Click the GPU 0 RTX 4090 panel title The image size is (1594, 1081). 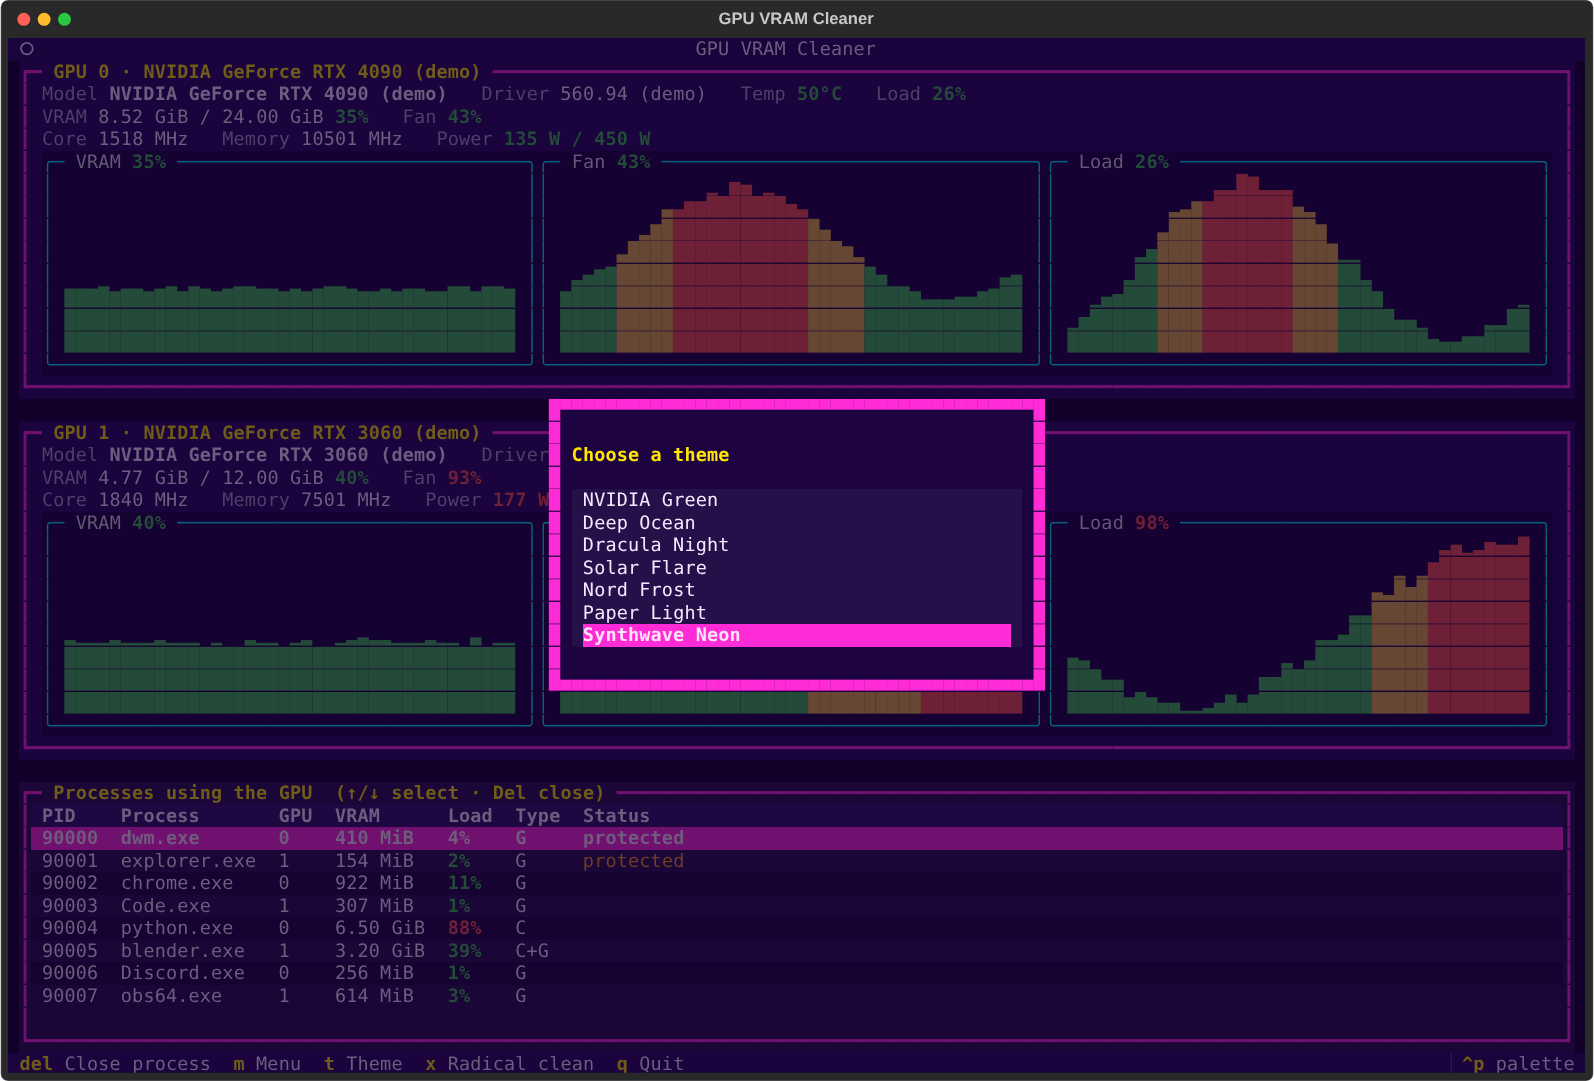[267, 72]
